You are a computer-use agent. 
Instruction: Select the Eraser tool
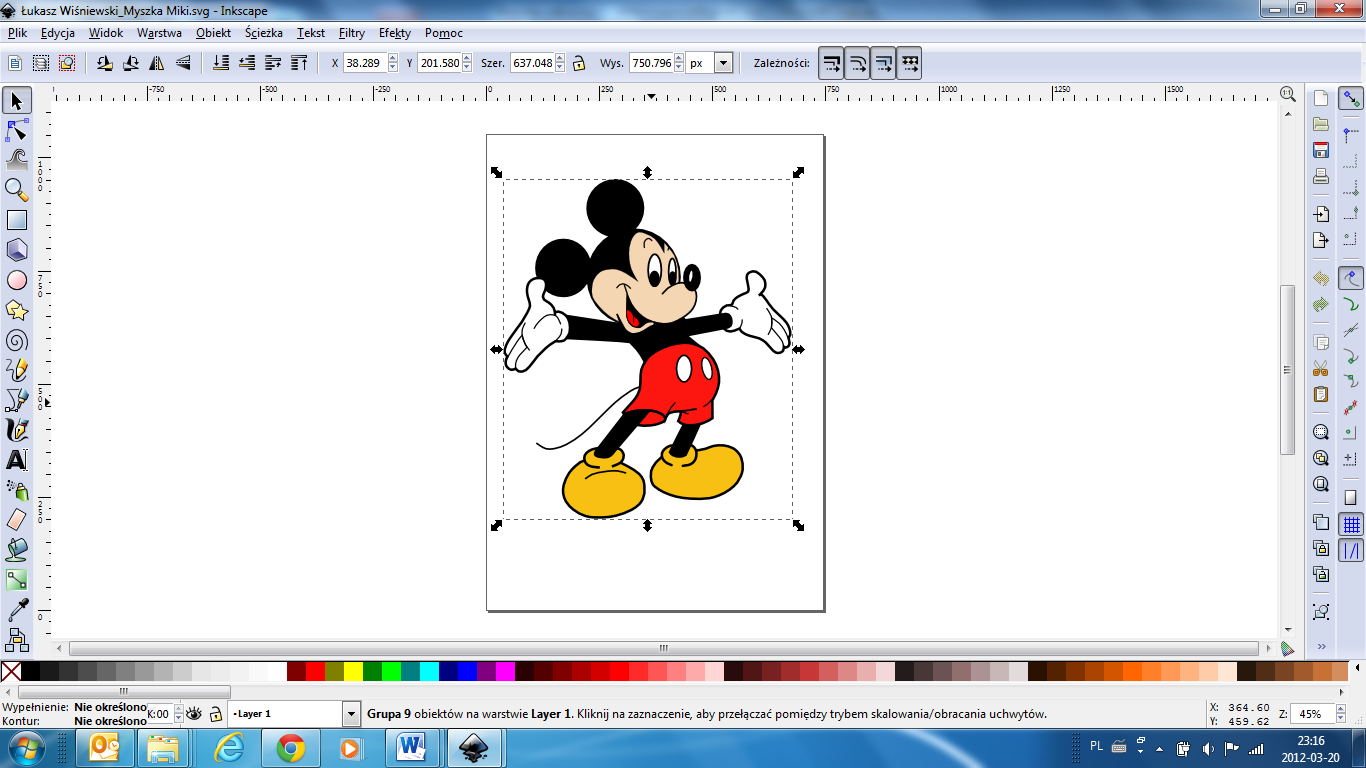17,520
